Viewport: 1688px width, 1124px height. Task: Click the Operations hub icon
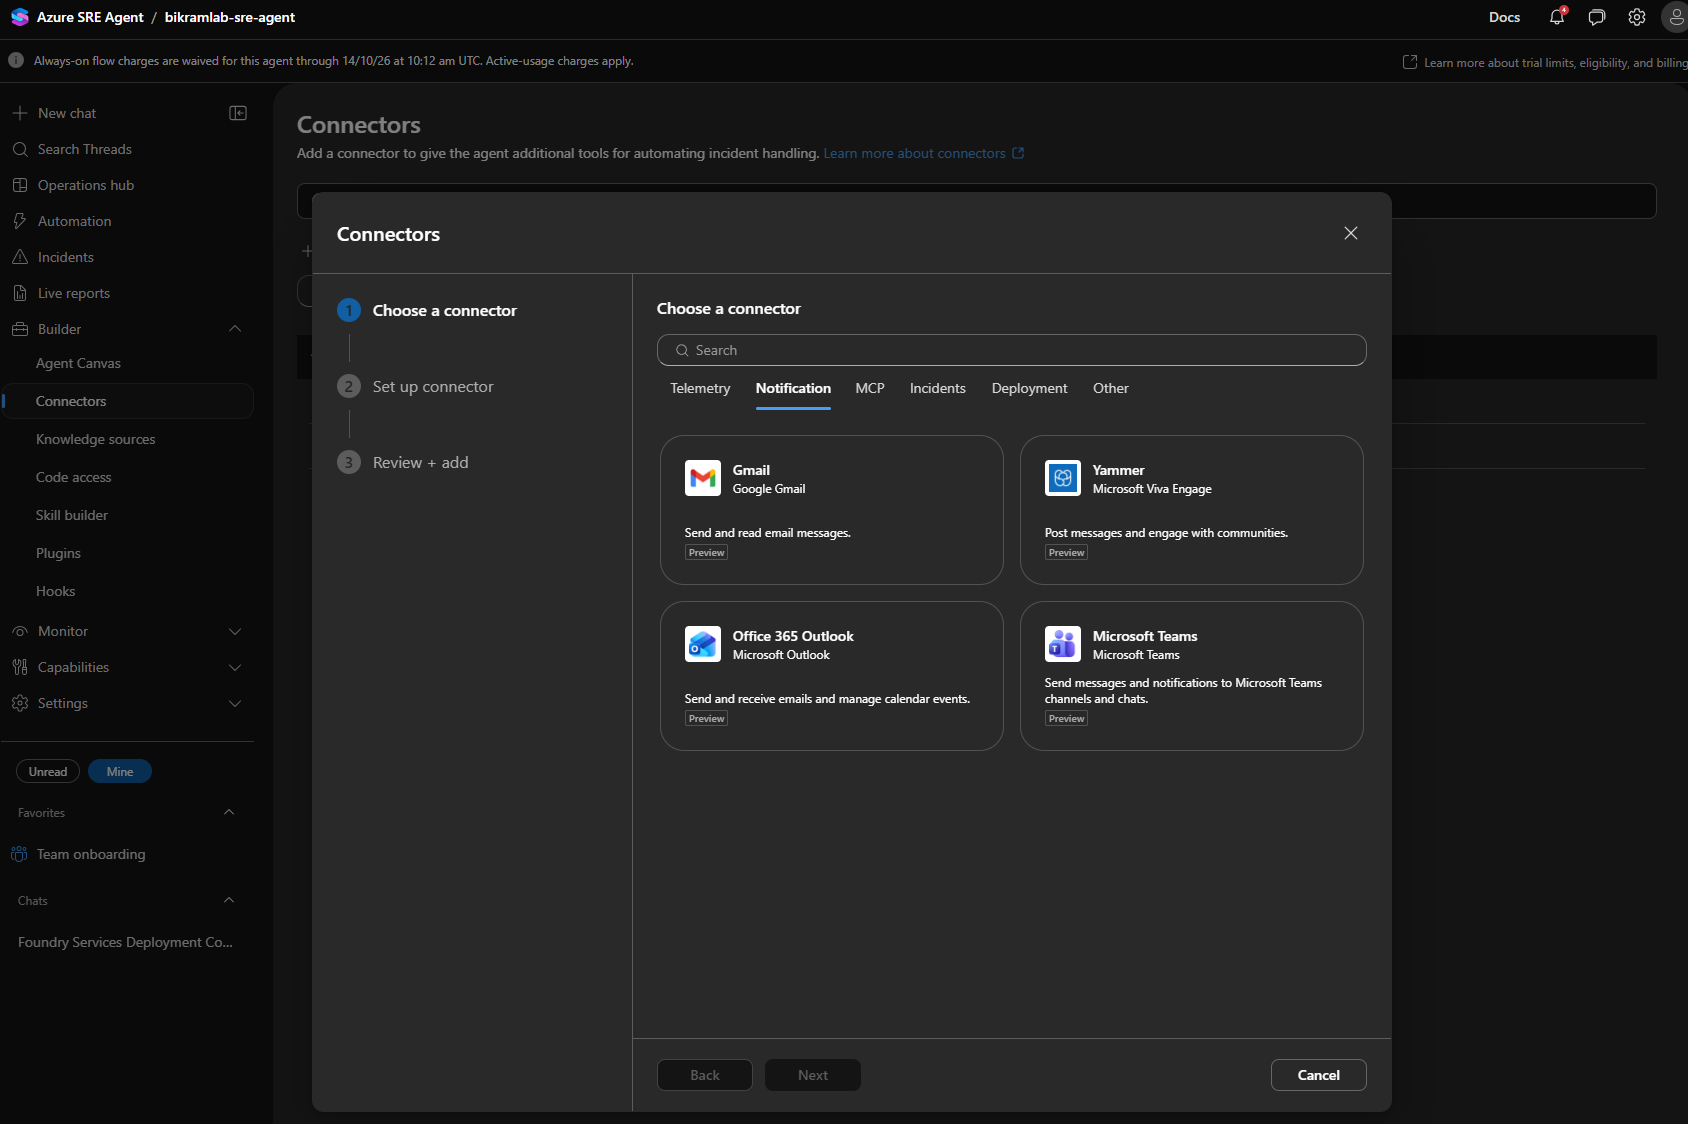20,185
